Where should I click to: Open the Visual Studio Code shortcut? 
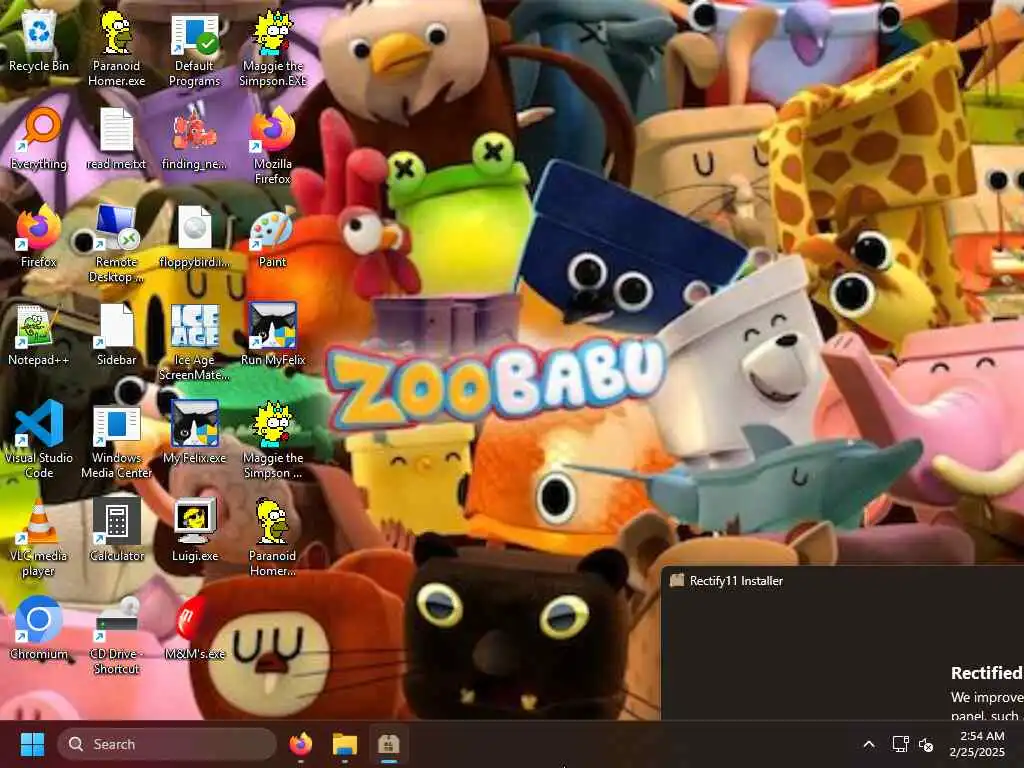pyautogui.click(x=39, y=440)
